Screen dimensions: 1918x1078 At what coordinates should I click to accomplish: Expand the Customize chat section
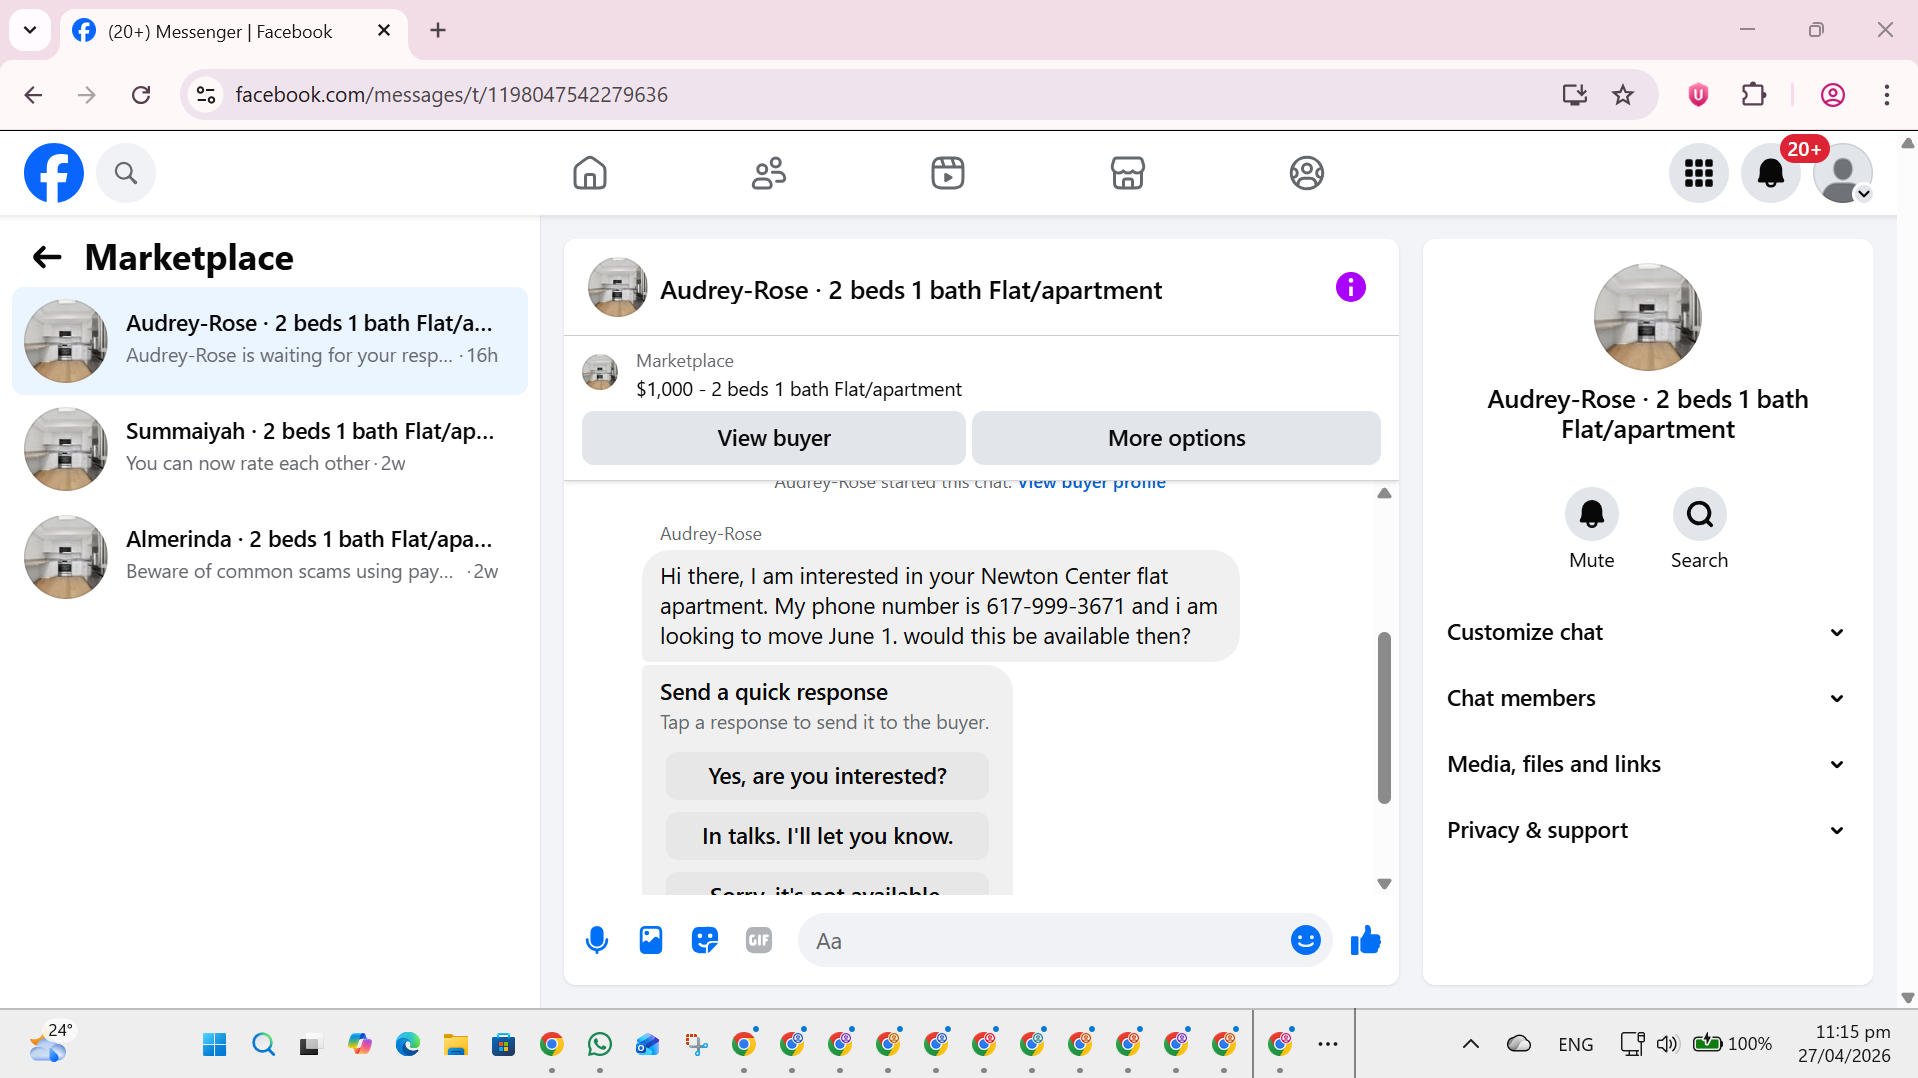point(1646,632)
